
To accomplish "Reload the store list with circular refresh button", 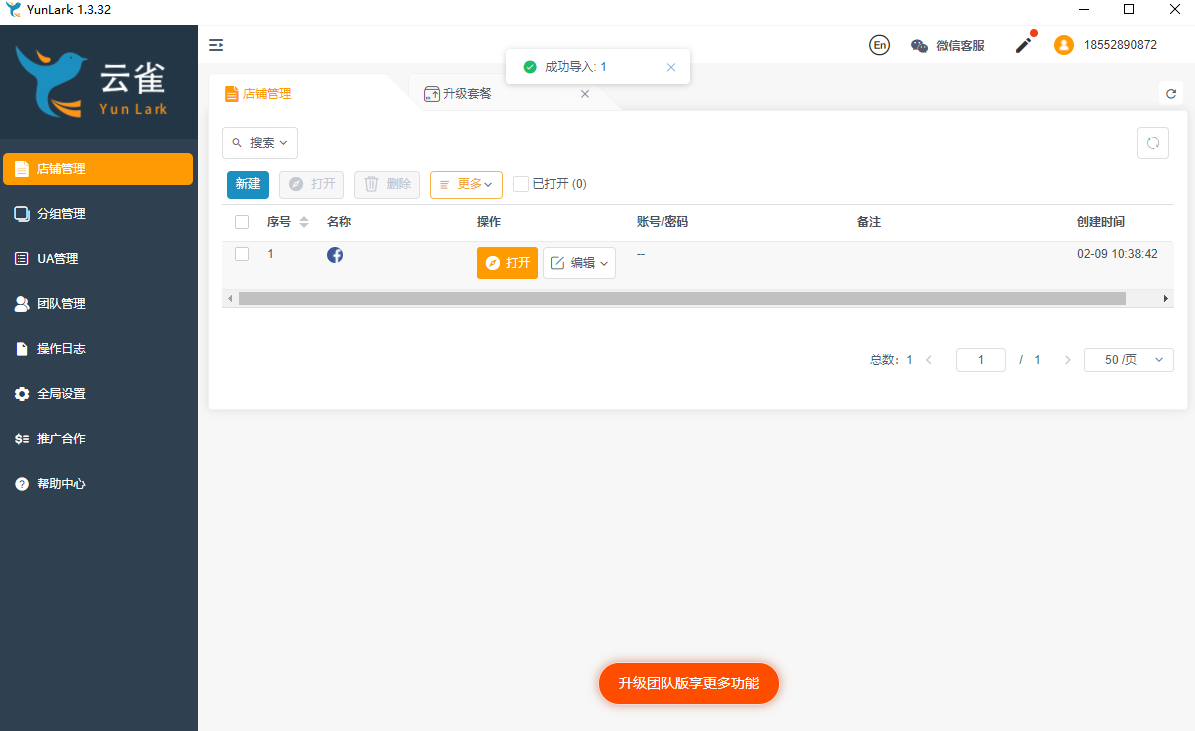I will click(x=1152, y=143).
